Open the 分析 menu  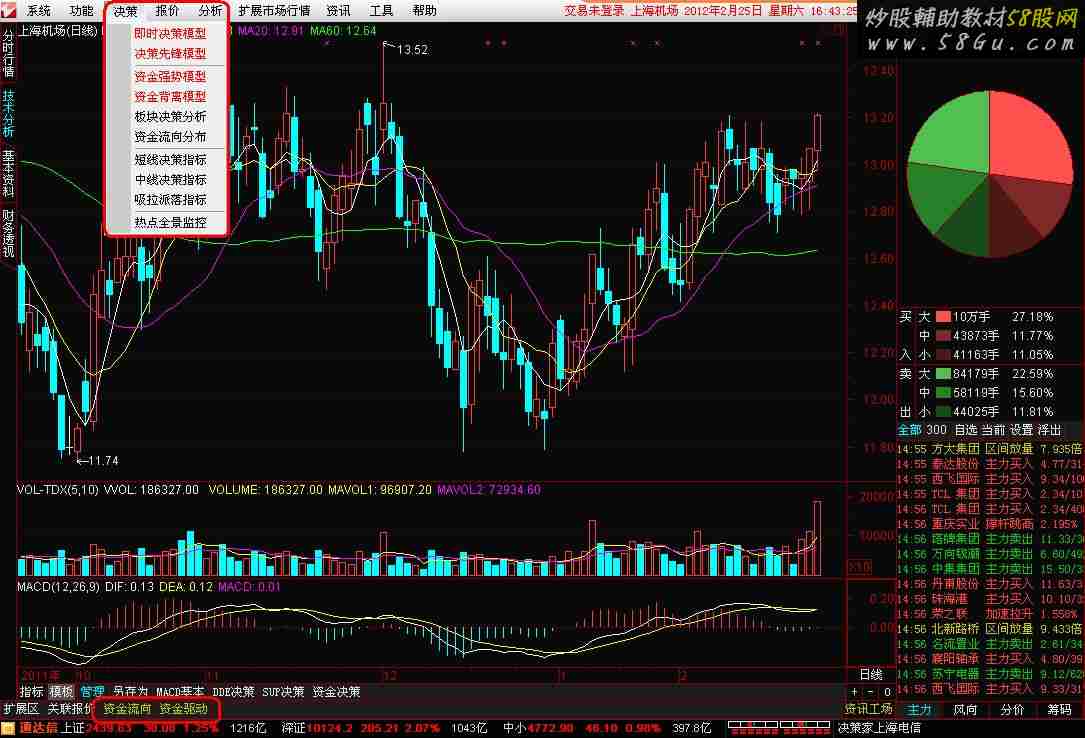(210, 10)
